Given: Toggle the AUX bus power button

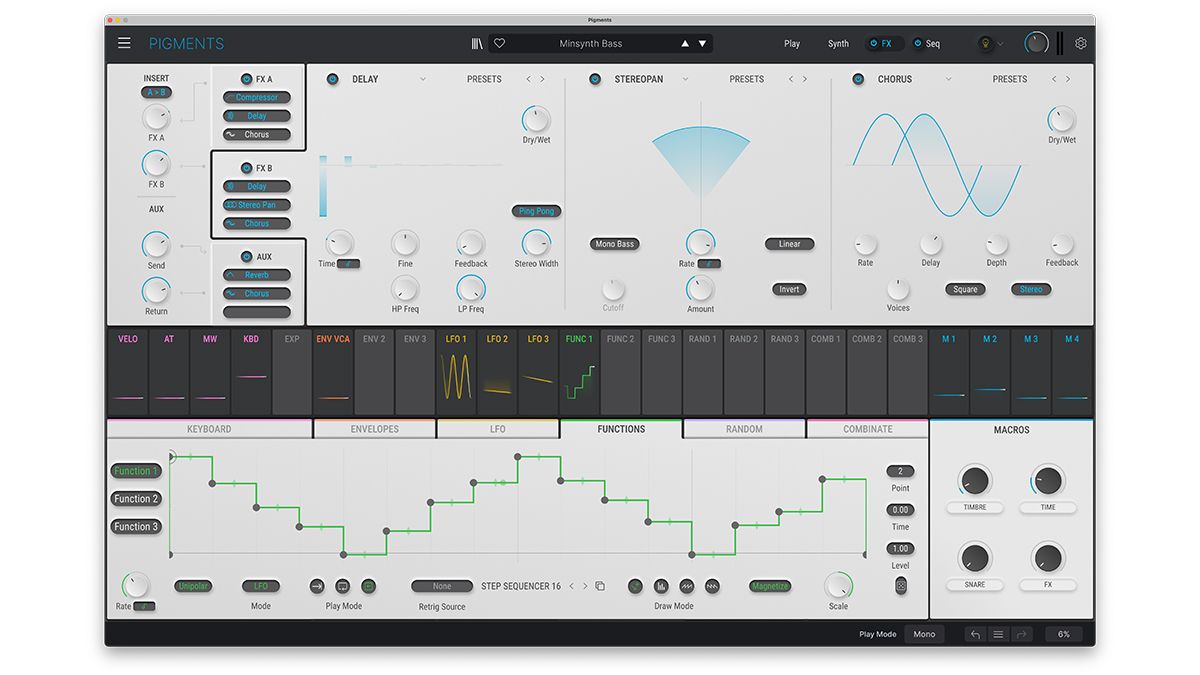Looking at the screenshot, I should pyautogui.click(x=246, y=257).
